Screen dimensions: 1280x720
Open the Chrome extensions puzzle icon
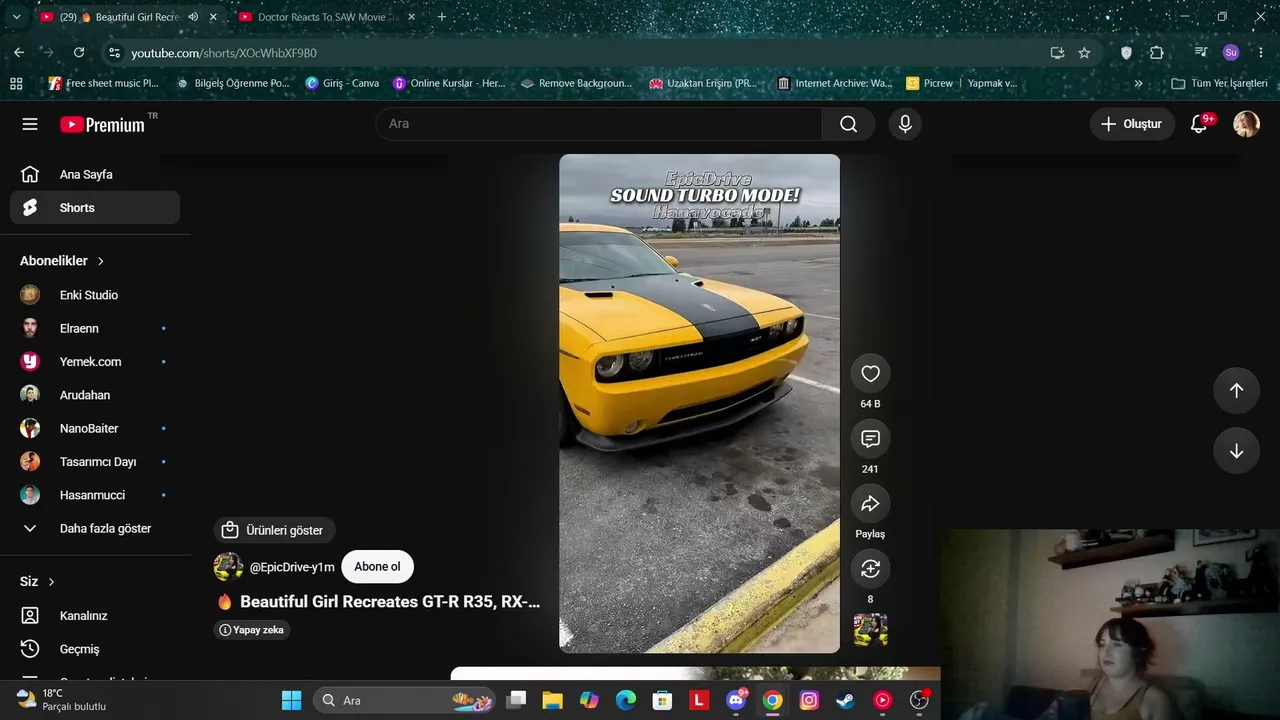1157,53
